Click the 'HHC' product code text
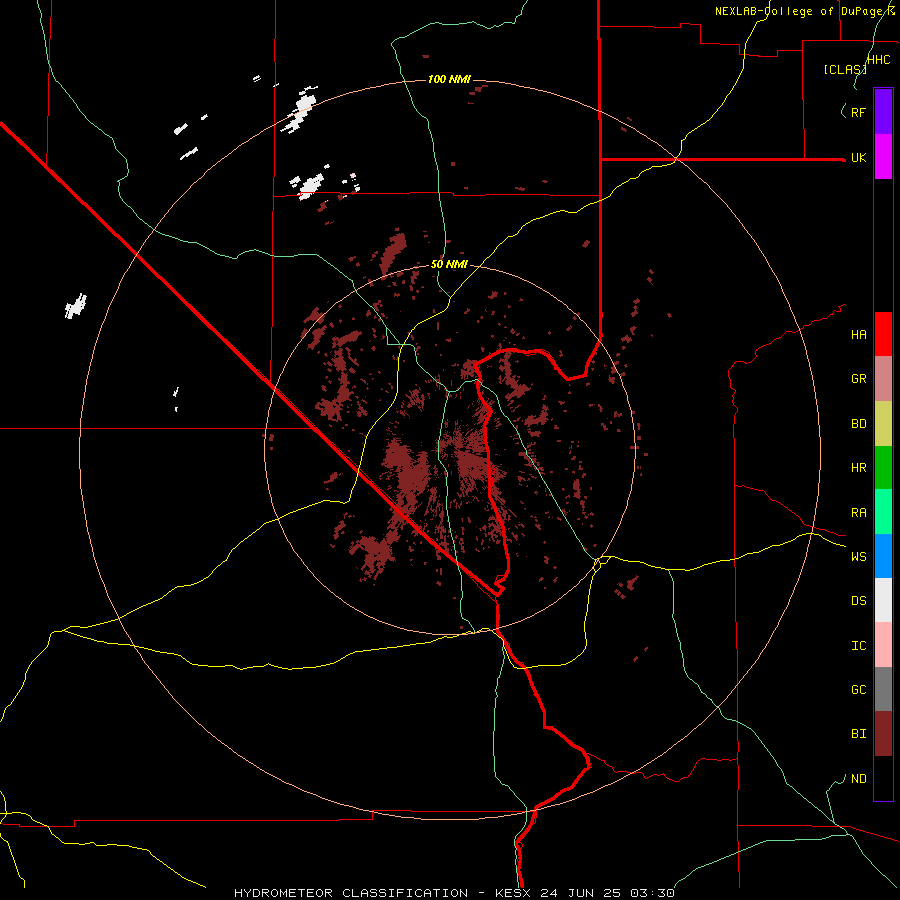 (878, 60)
